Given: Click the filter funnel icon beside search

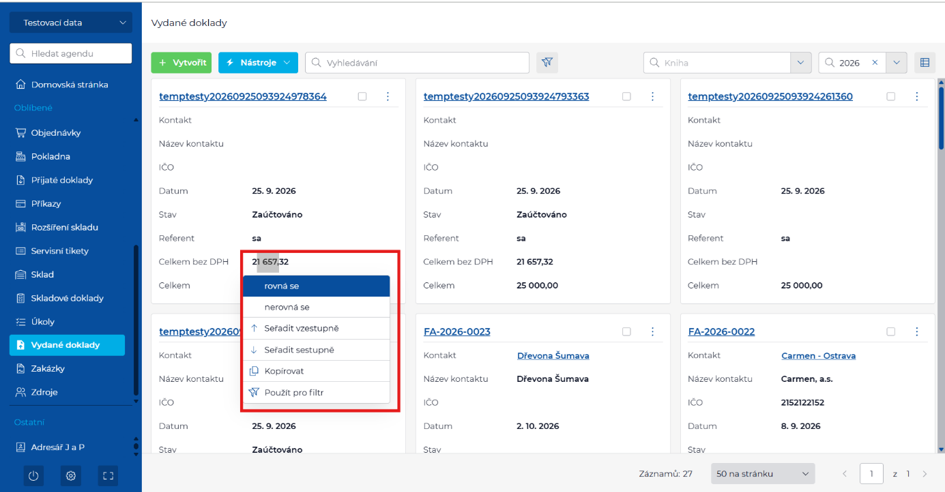Looking at the screenshot, I should point(547,62).
